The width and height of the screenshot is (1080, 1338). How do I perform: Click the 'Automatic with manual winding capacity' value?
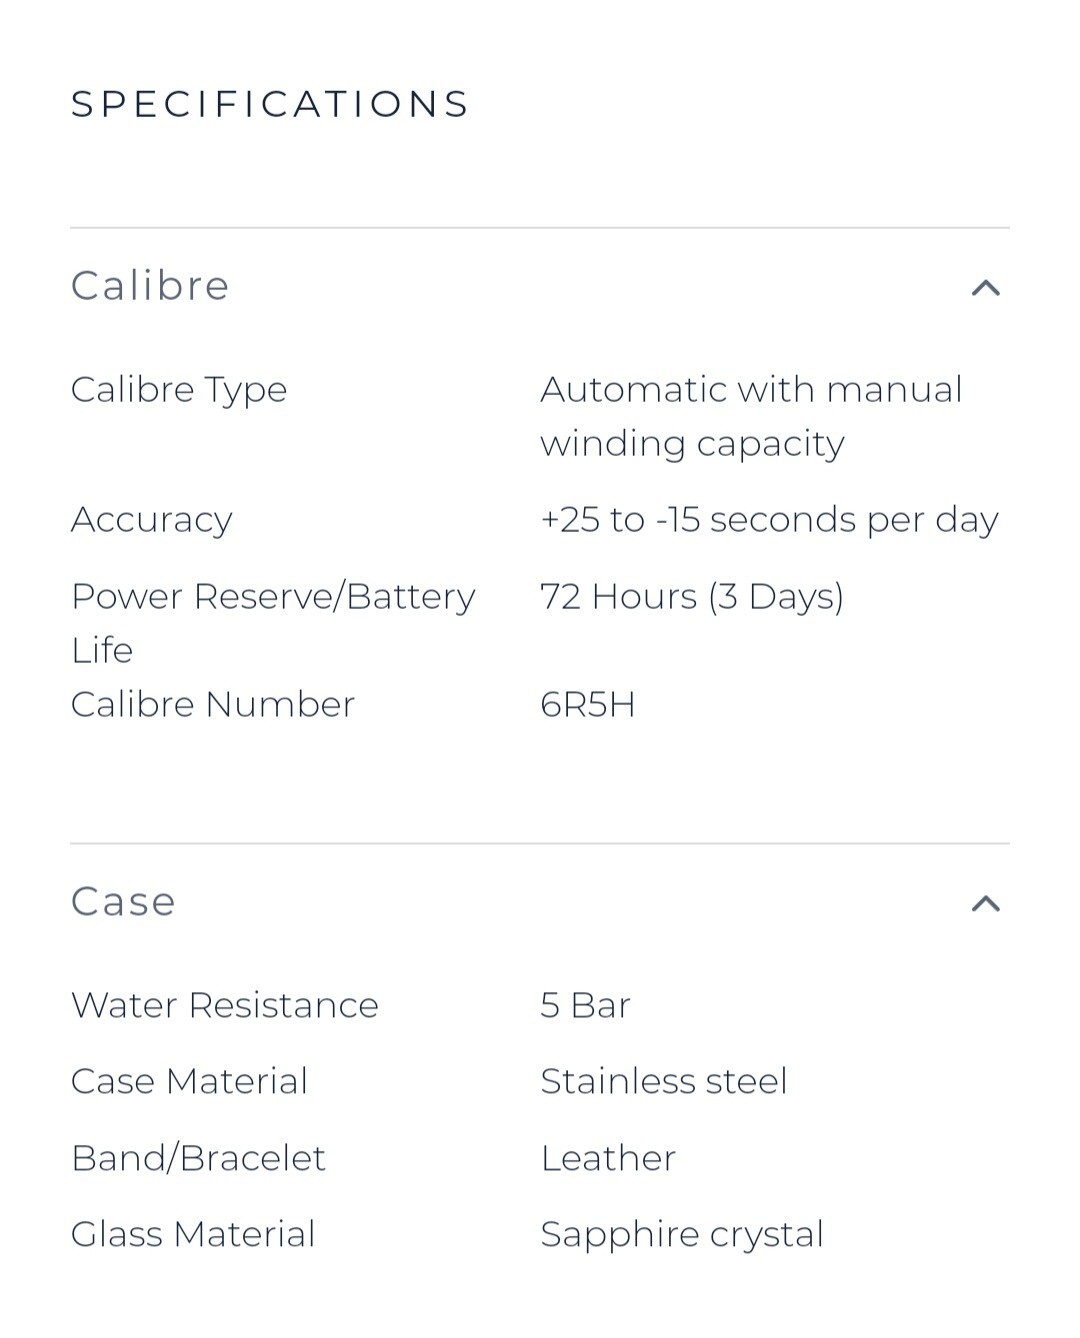pos(750,416)
